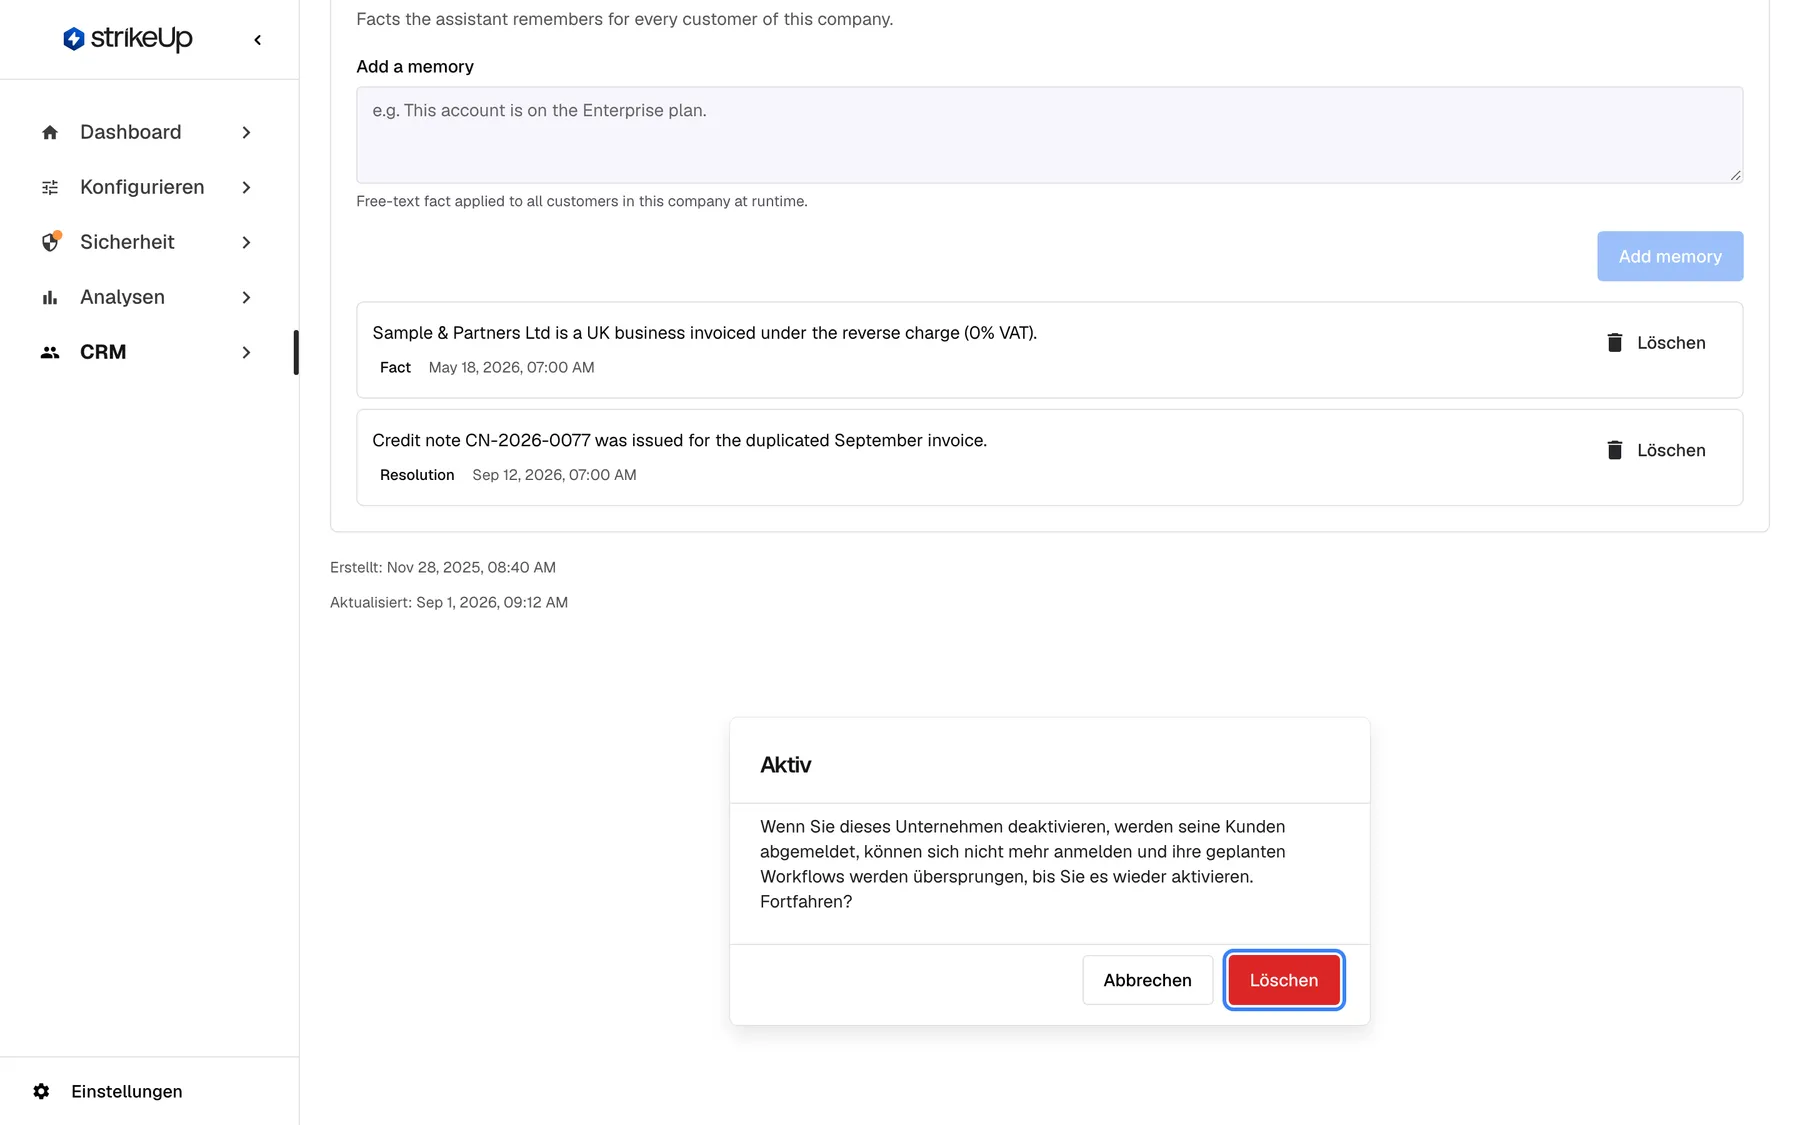The image size is (1800, 1125).
Task: Click the Einstellungen gear icon
Action: click(41, 1091)
